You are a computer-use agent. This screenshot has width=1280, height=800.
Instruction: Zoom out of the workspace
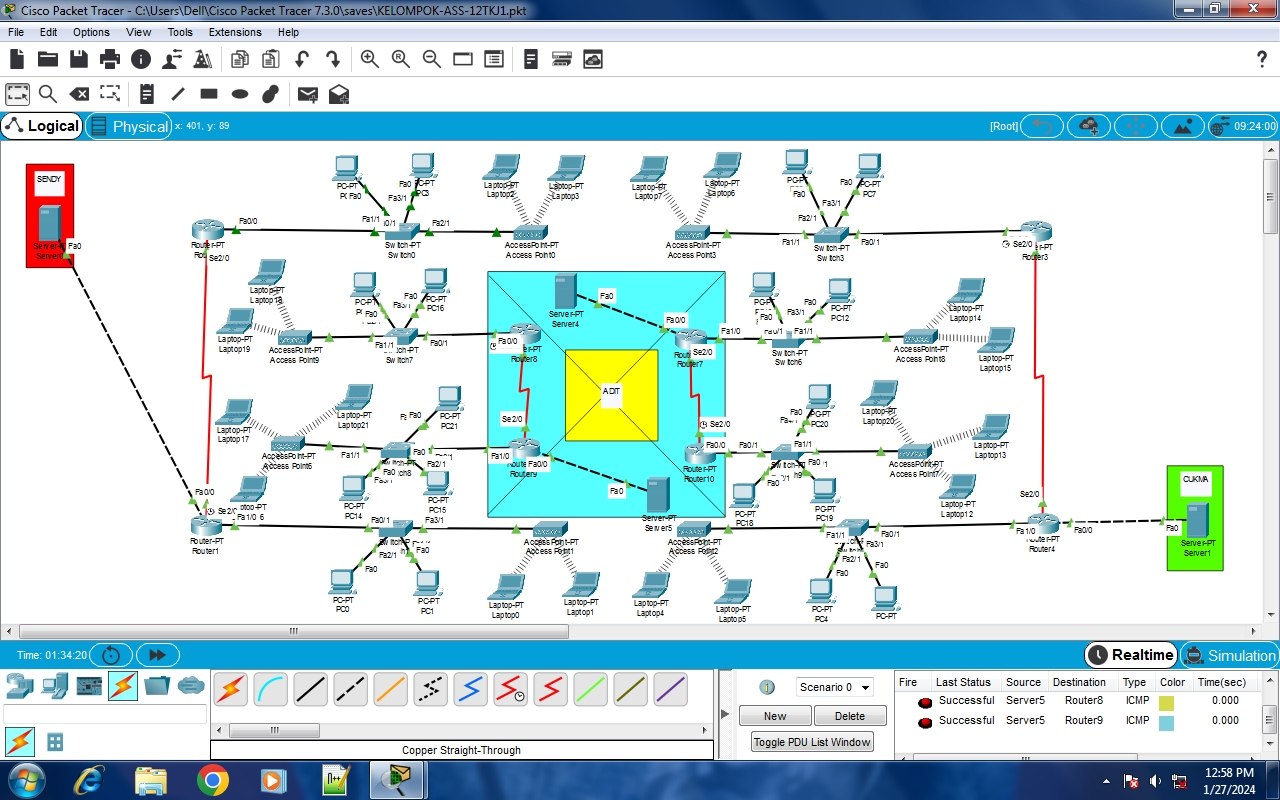pyautogui.click(x=432, y=59)
